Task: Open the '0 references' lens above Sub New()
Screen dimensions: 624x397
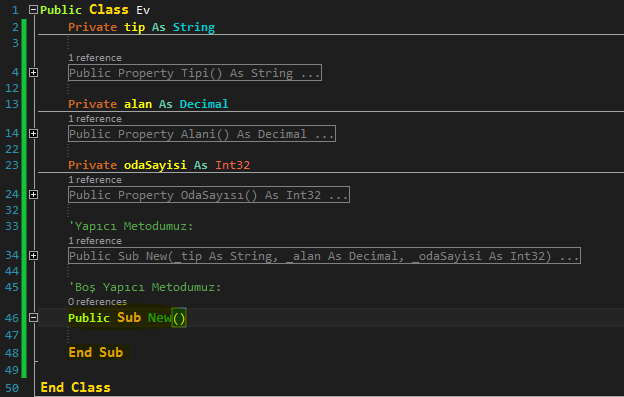Action: tap(97, 302)
